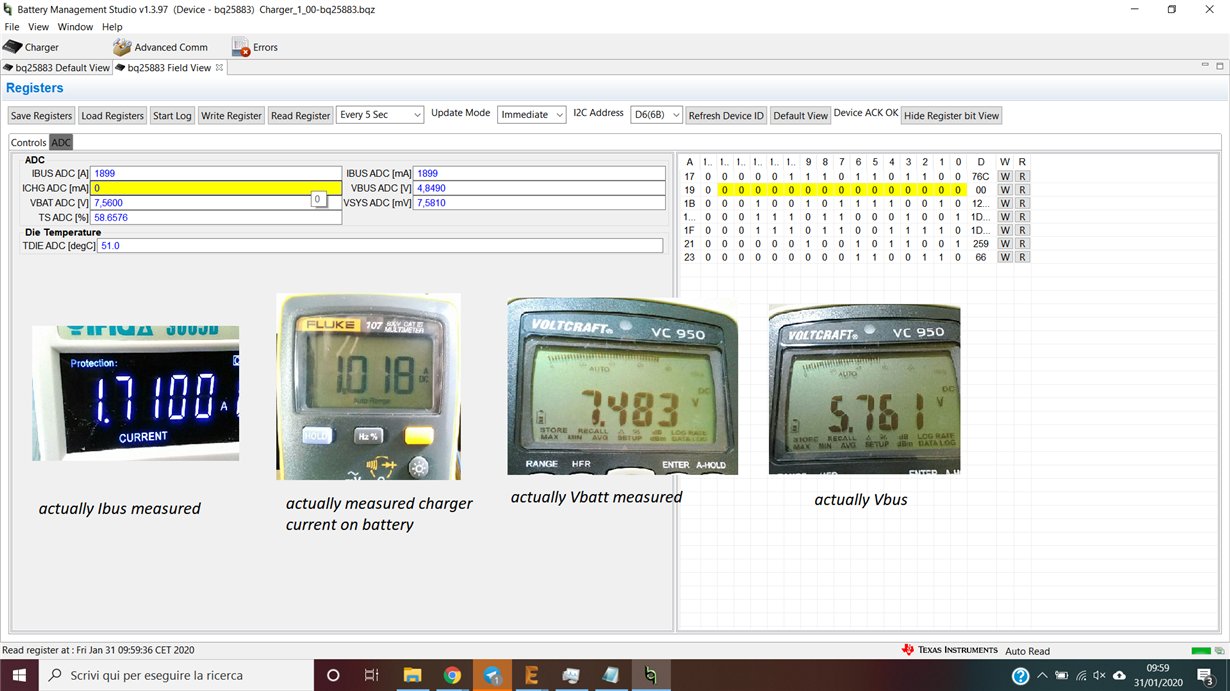Open the Advanced Comm tool

[x=160, y=47]
